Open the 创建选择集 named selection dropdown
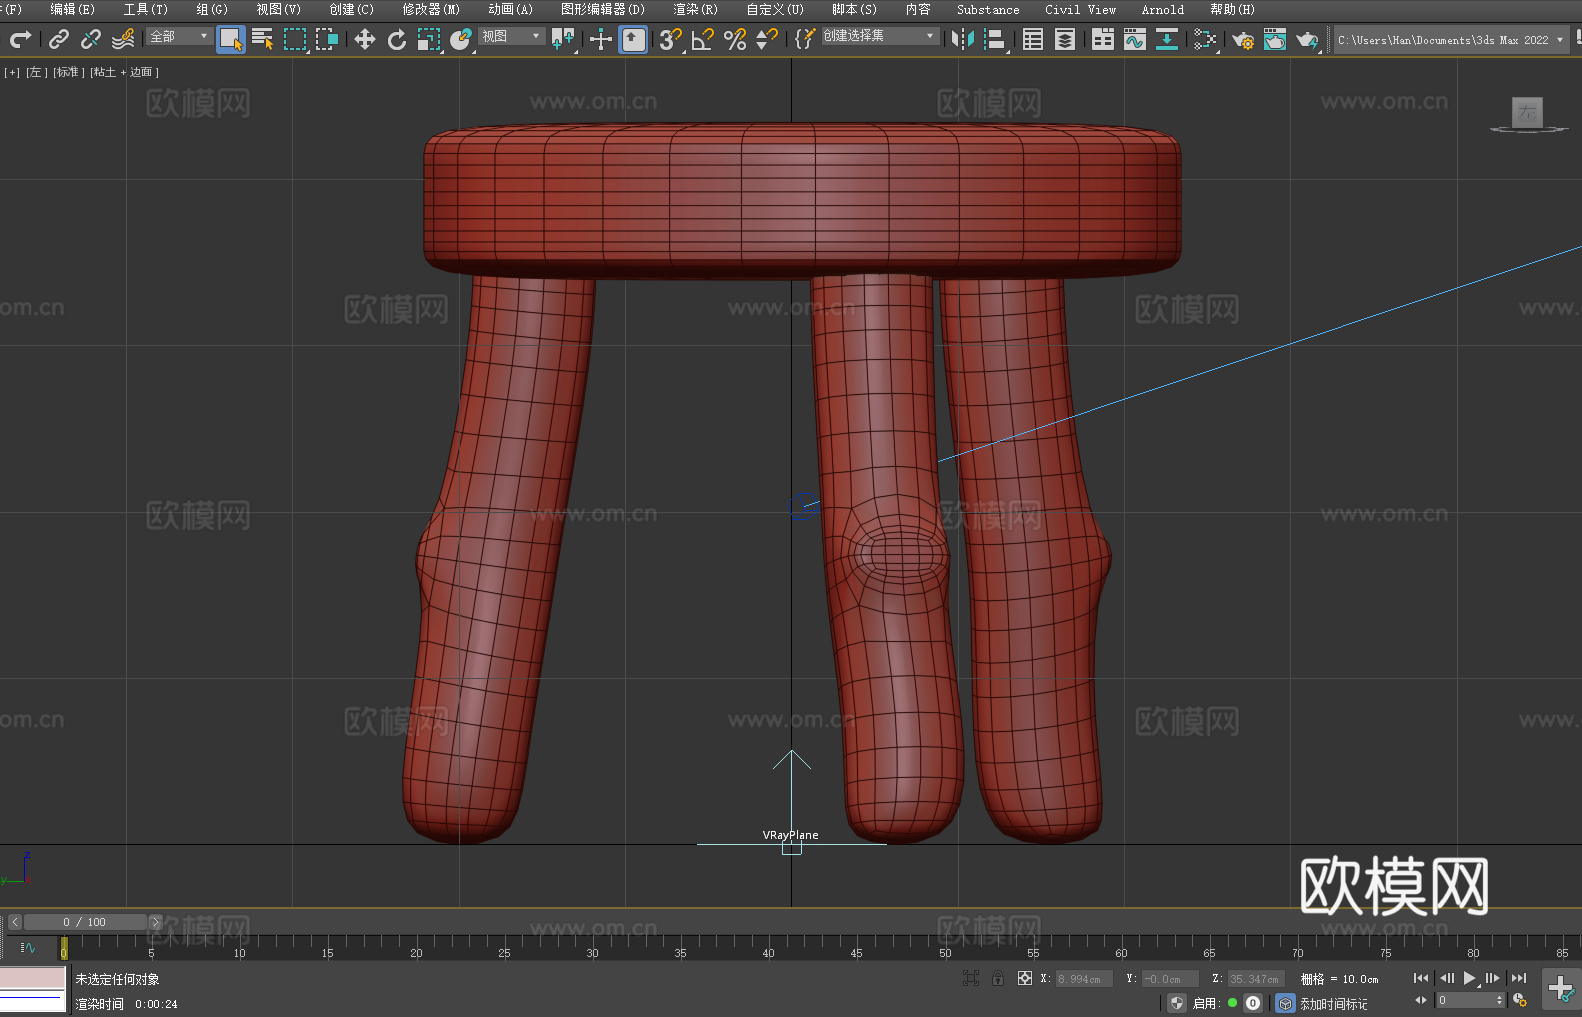The image size is (1582, 1017). (x=880, y=36)
